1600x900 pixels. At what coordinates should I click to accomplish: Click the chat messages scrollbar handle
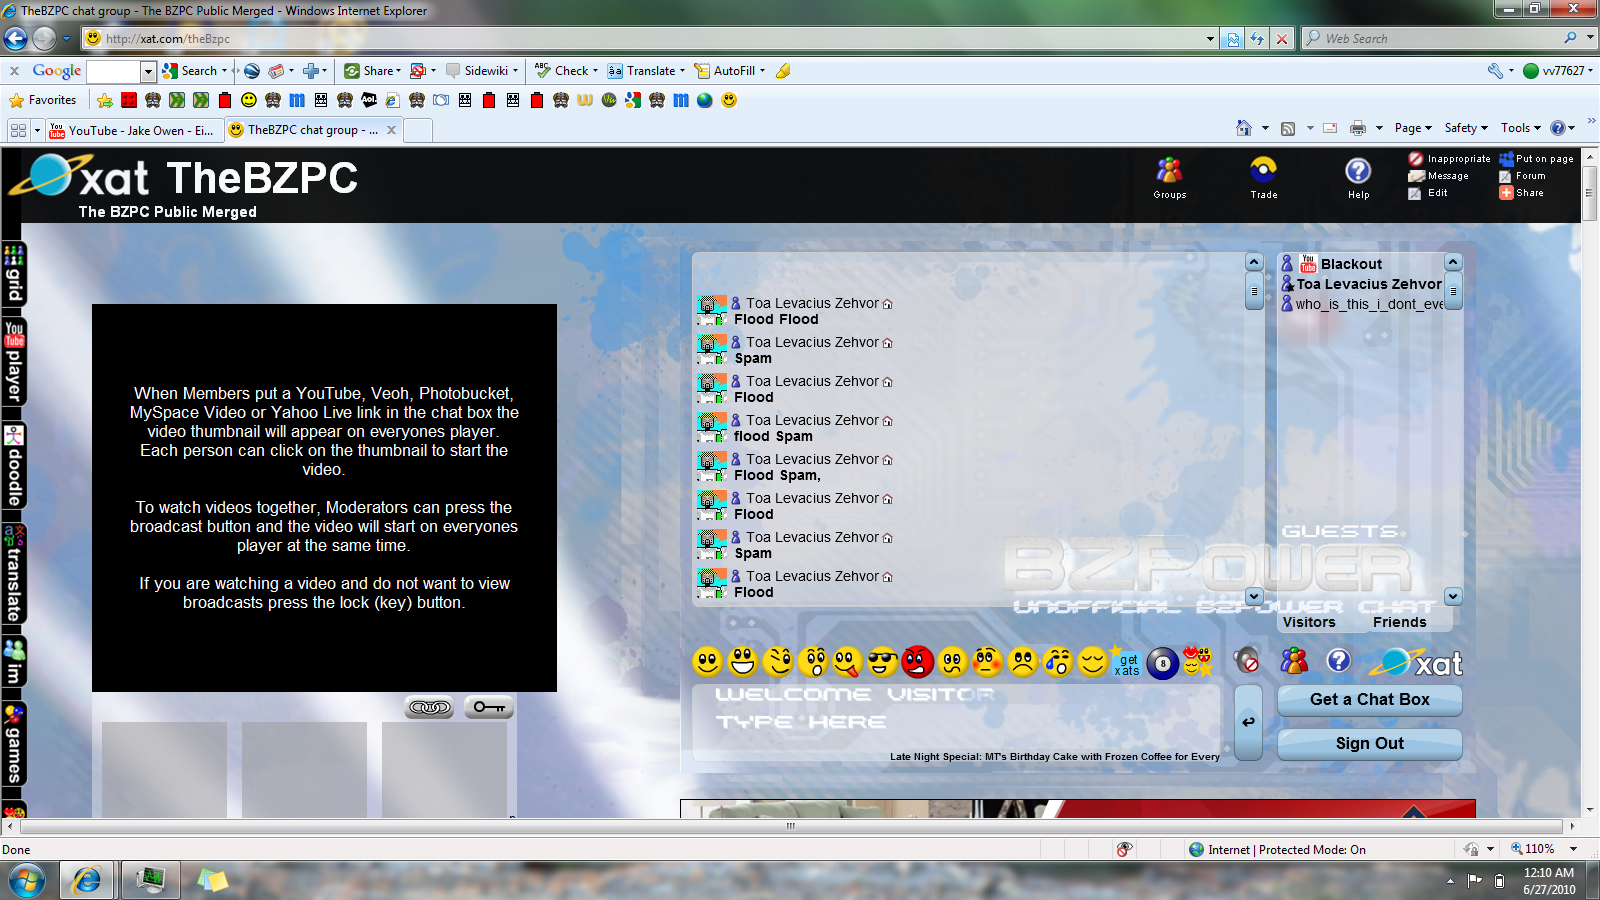(x=1254, y=292)
